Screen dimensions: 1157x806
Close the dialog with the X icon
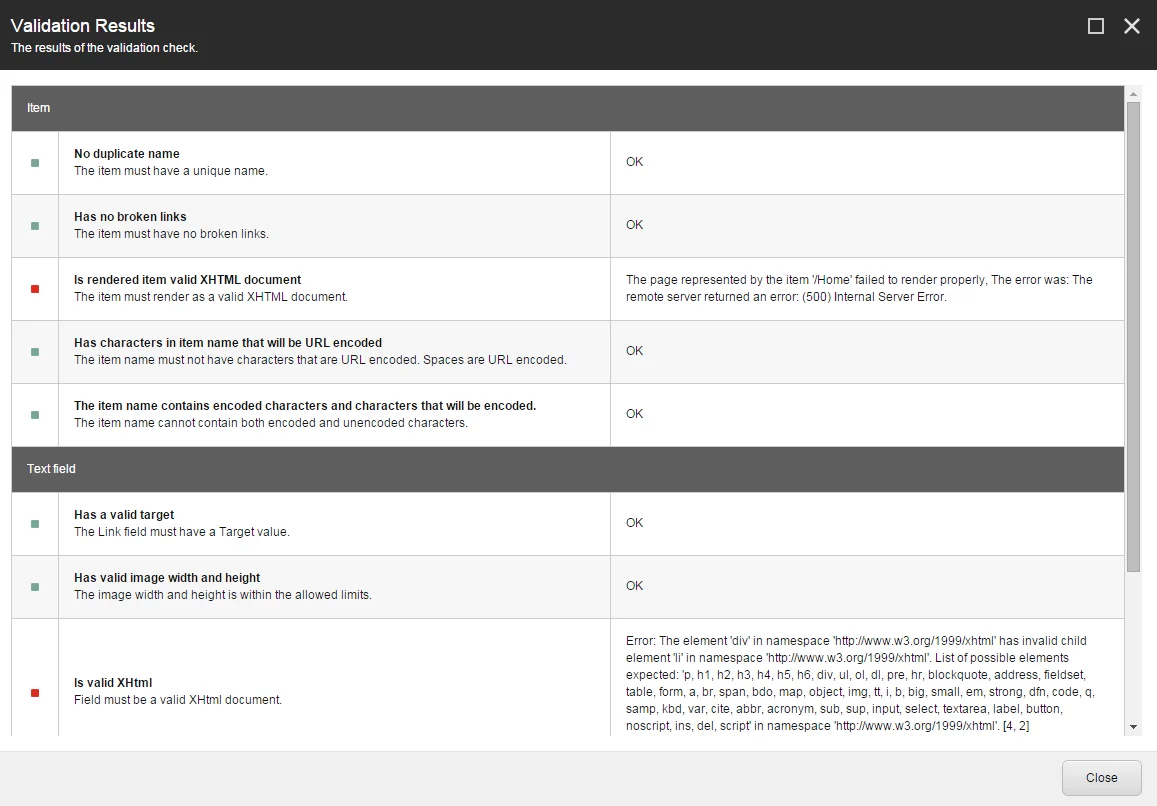(x=1131, y=27)
